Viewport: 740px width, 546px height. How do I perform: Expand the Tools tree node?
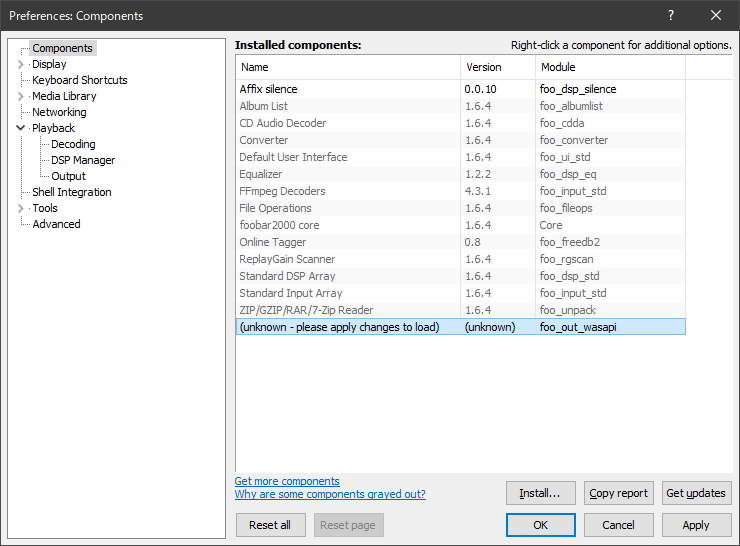21,208
